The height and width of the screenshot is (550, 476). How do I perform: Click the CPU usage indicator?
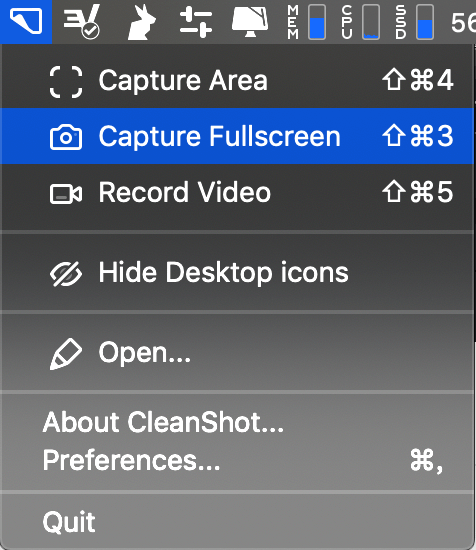(360, 22)
